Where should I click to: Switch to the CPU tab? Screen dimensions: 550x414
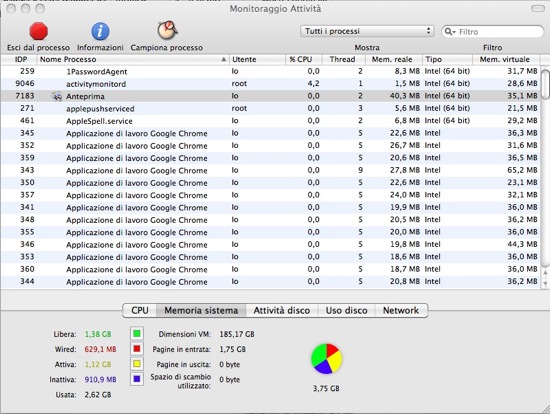(140, 310)
